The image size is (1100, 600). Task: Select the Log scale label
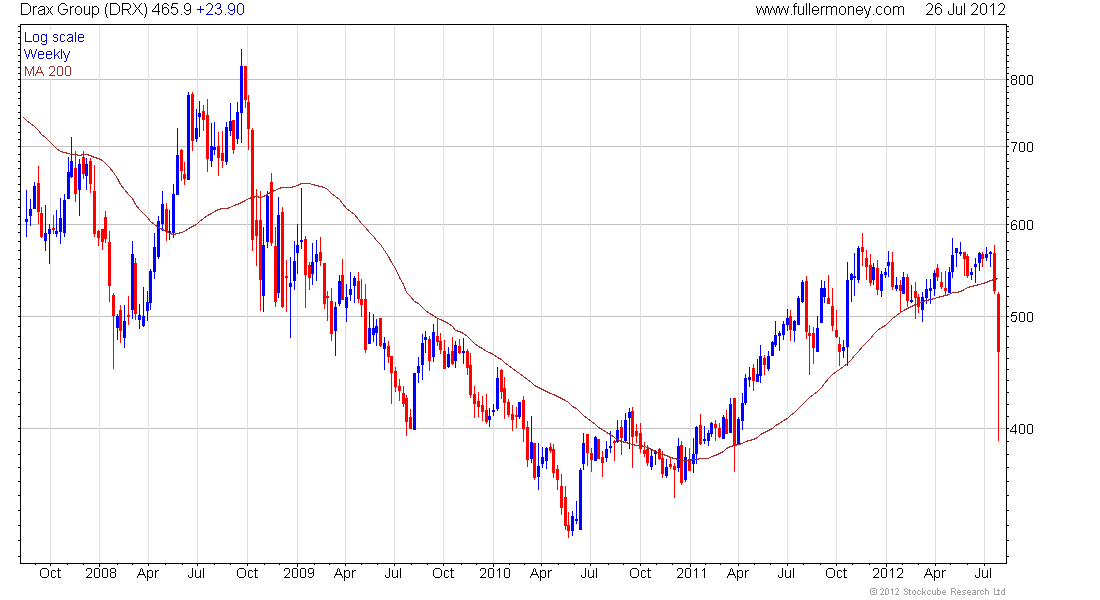(54, 38)
